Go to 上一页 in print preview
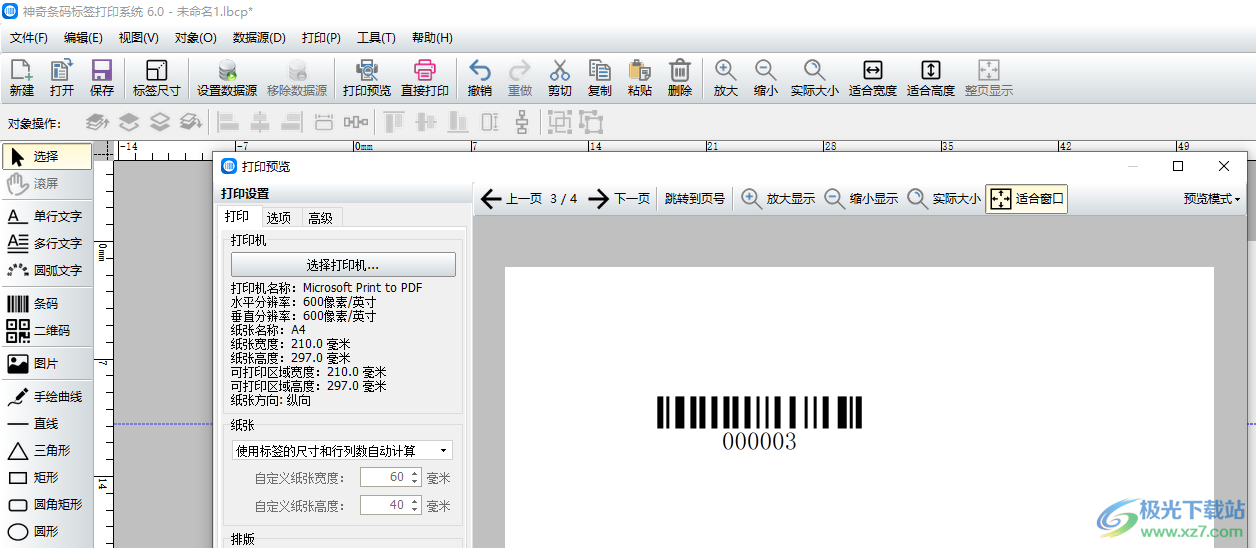The image size is (1256, 548). click(511, 199)
